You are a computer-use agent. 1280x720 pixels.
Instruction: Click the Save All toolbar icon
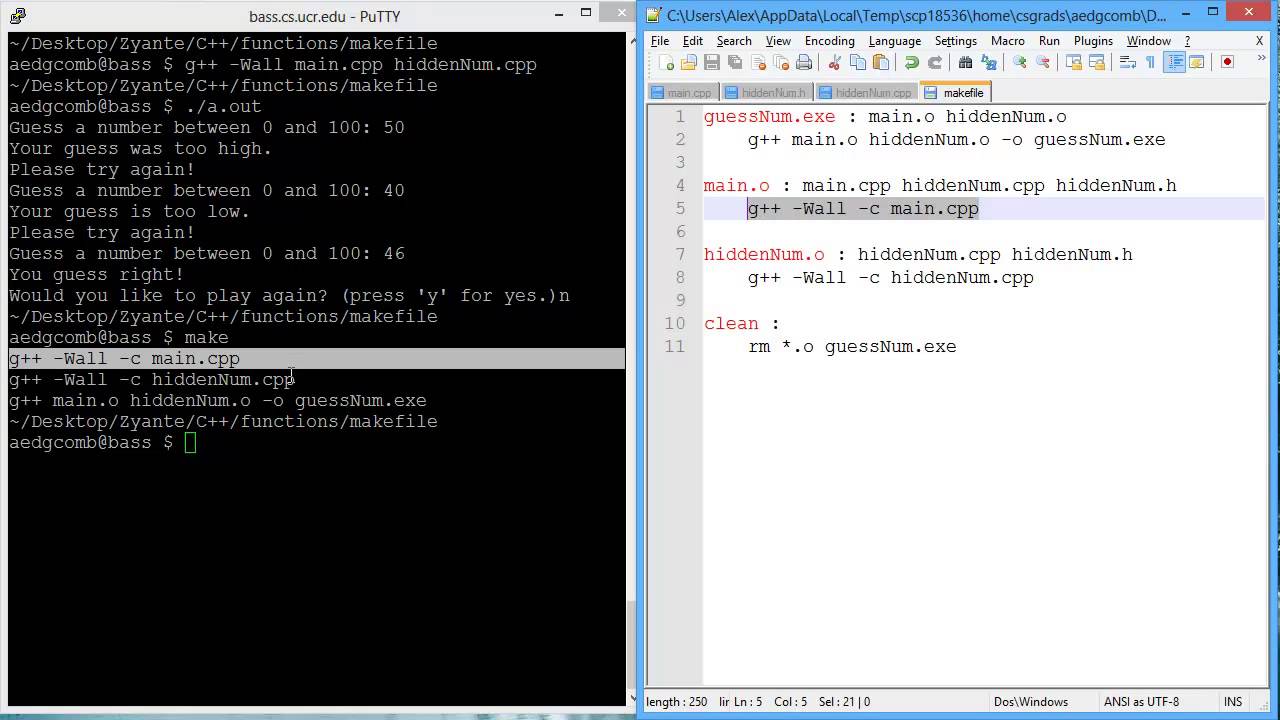[735, 62]
